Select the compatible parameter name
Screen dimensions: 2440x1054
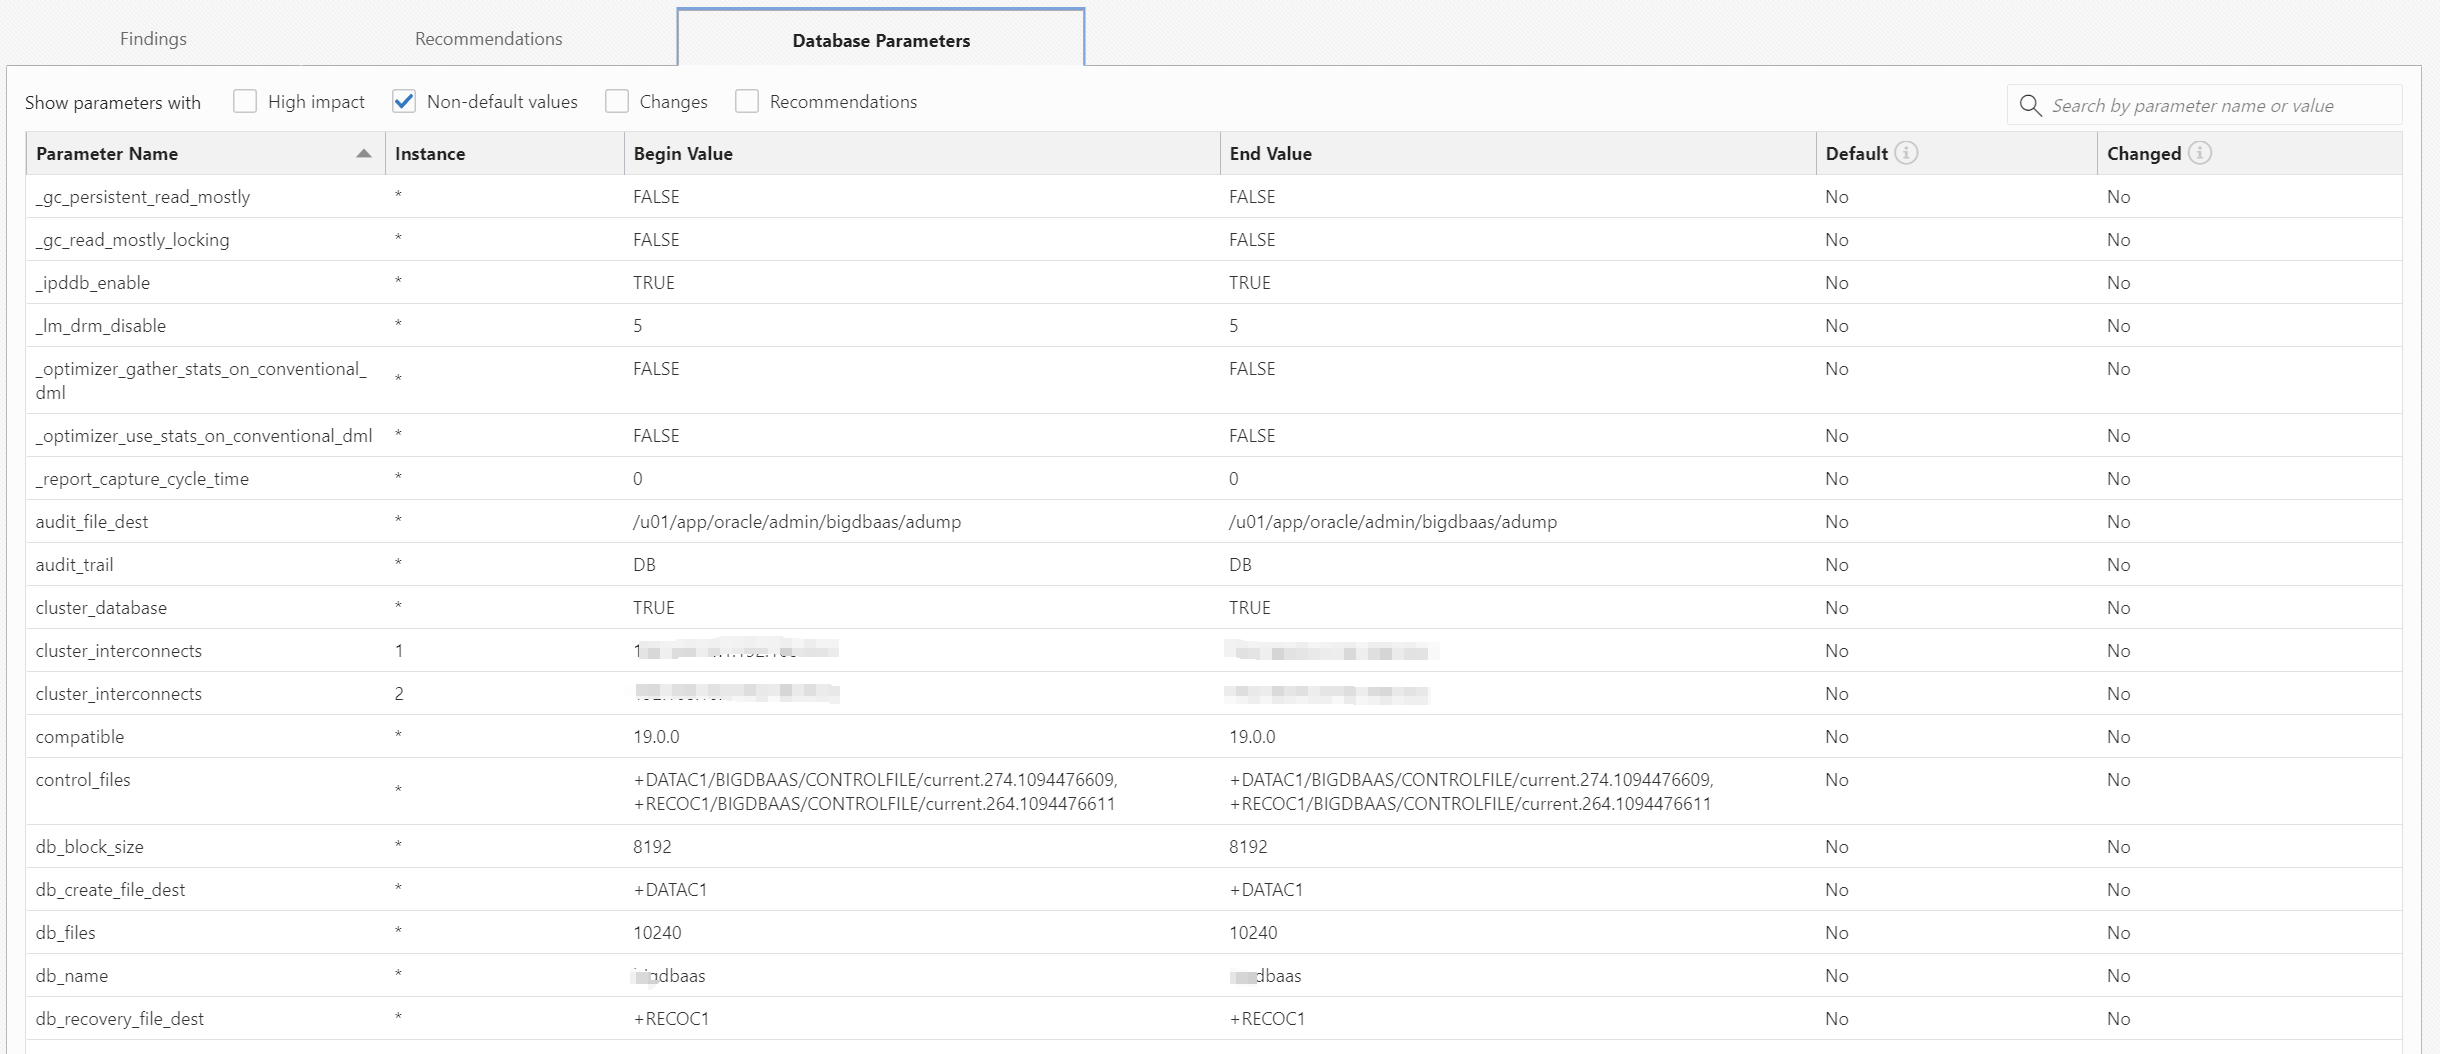coord(80,737)
